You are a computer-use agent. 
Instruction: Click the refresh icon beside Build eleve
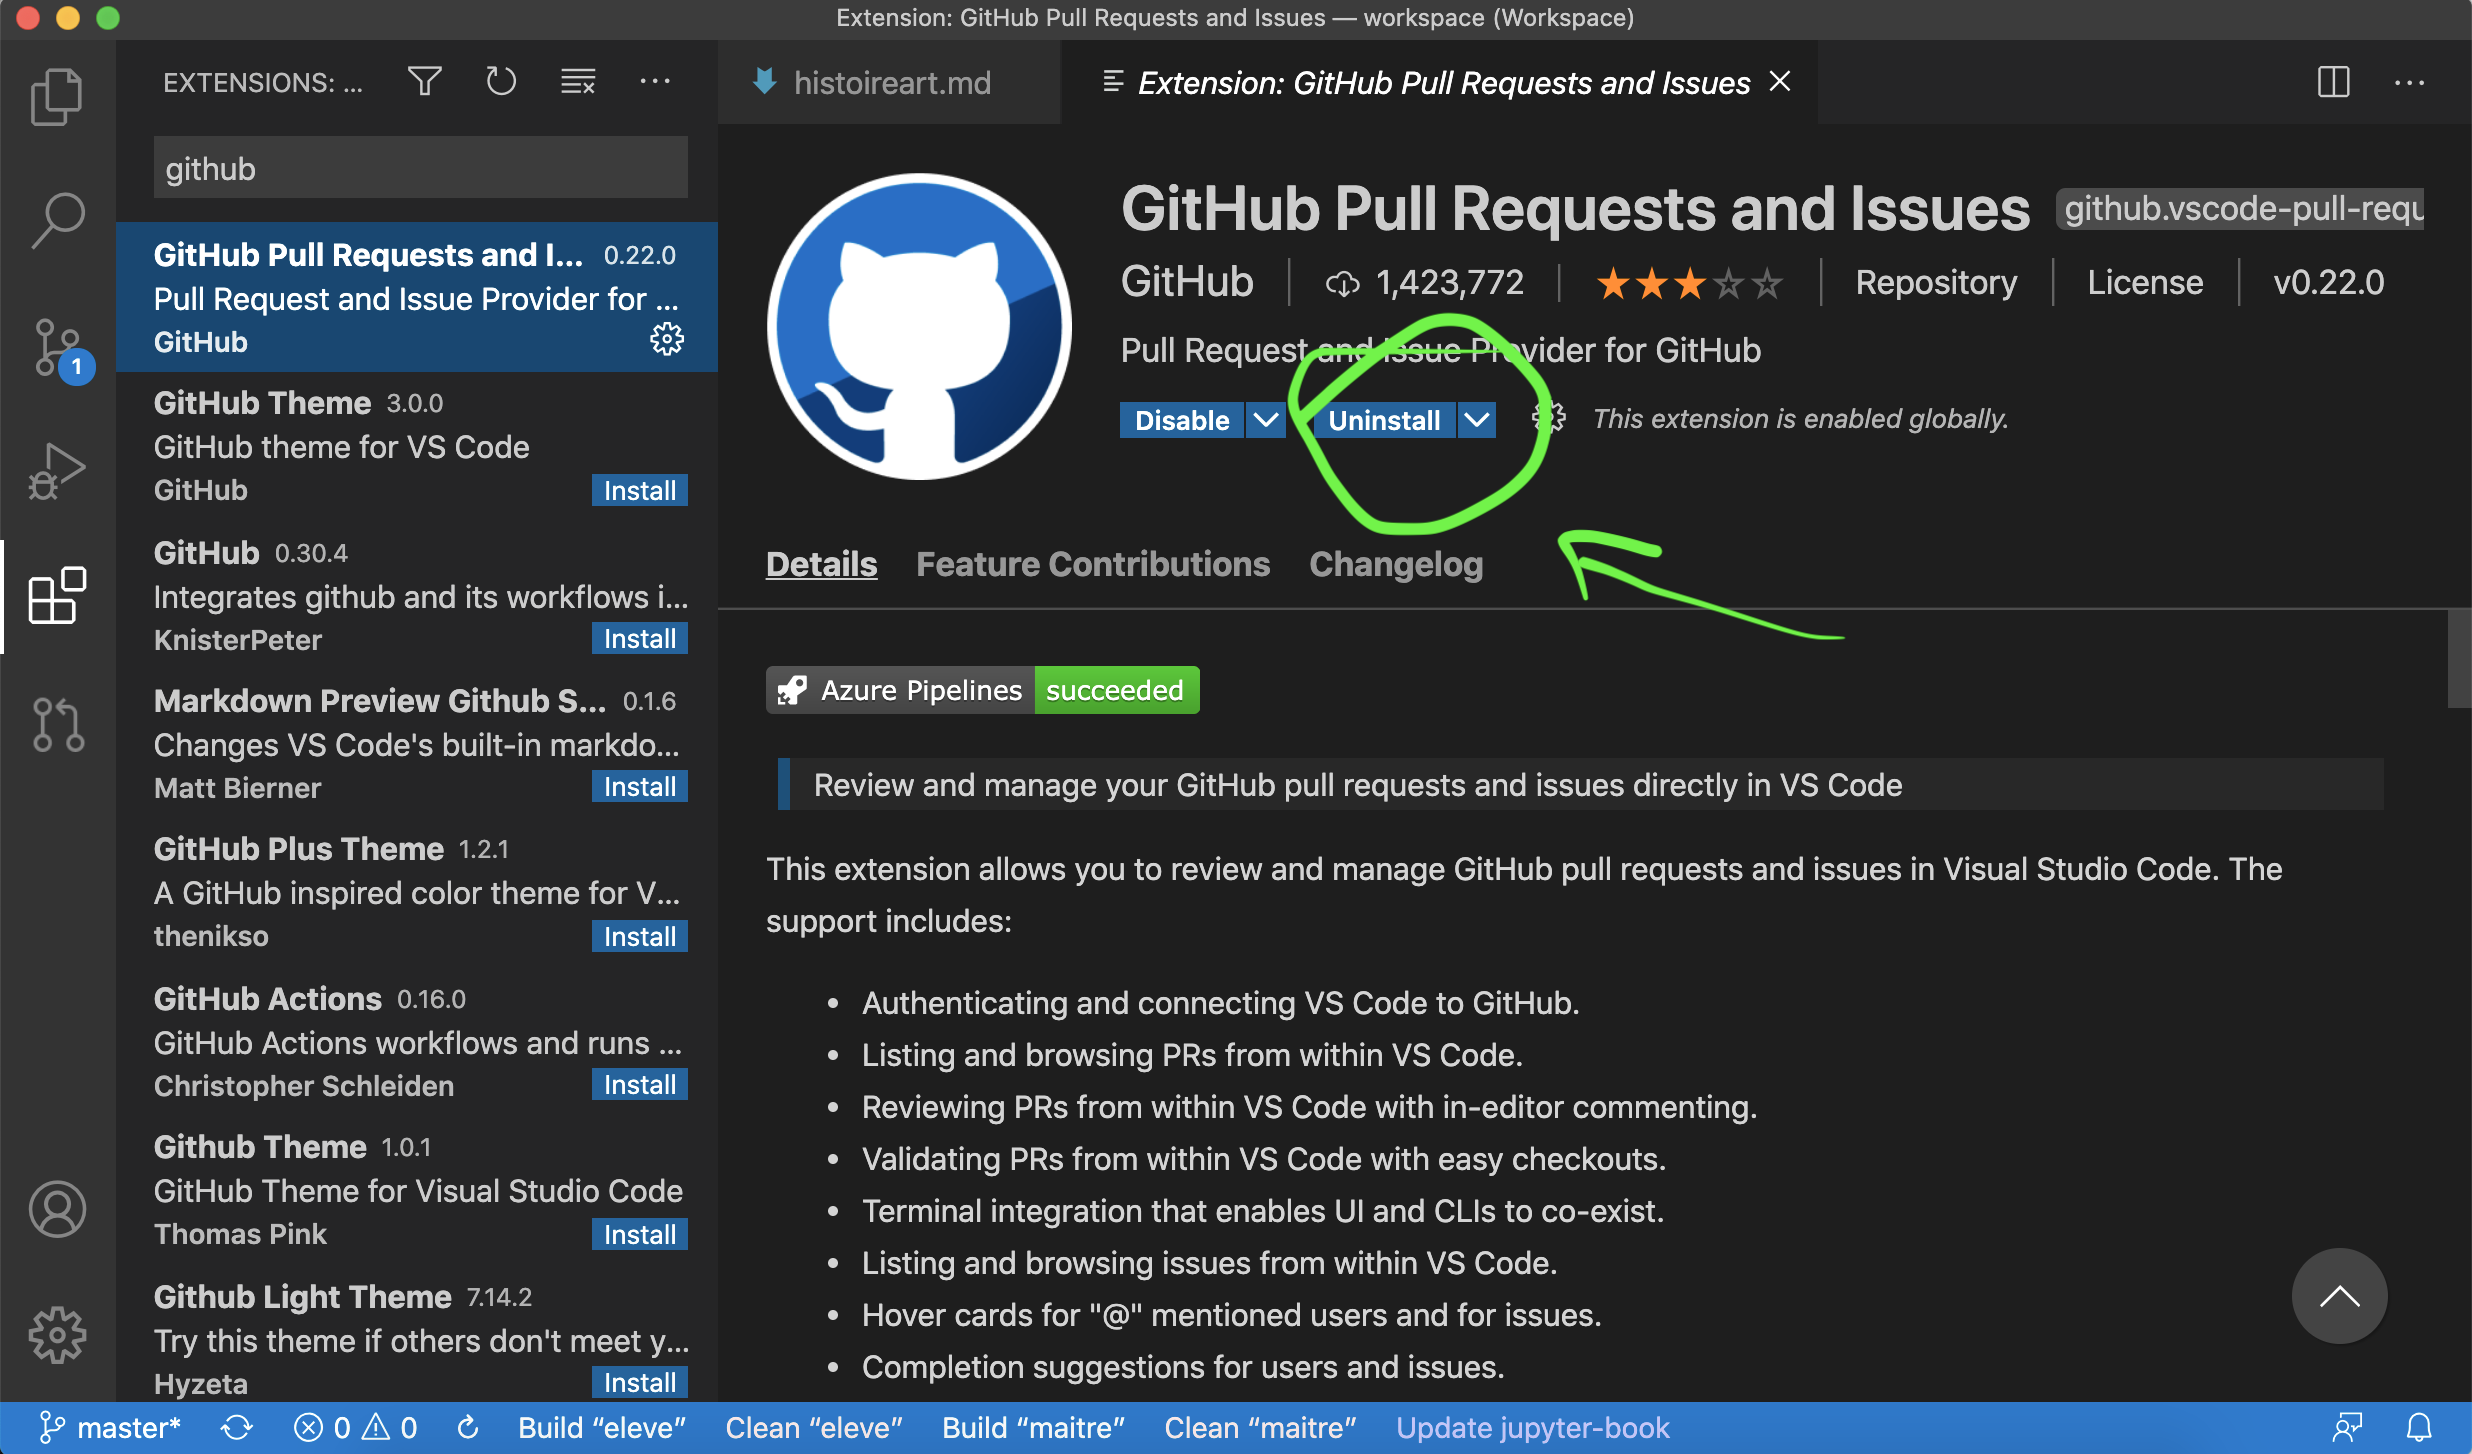click(x=467, y=1427)
